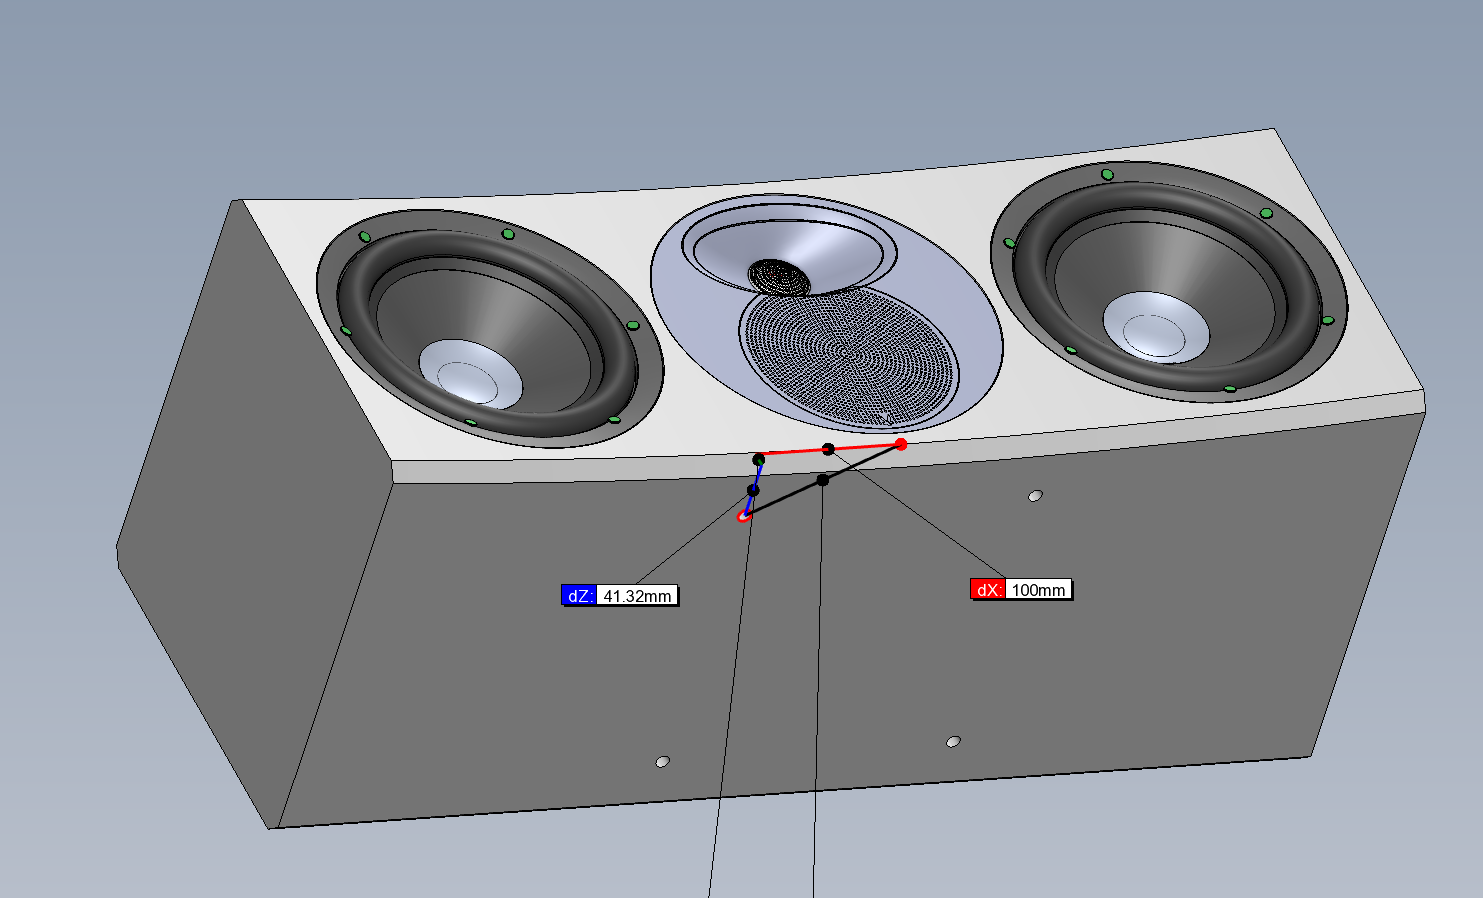Select the left woofer's silver dust cap

click(470, 374)
